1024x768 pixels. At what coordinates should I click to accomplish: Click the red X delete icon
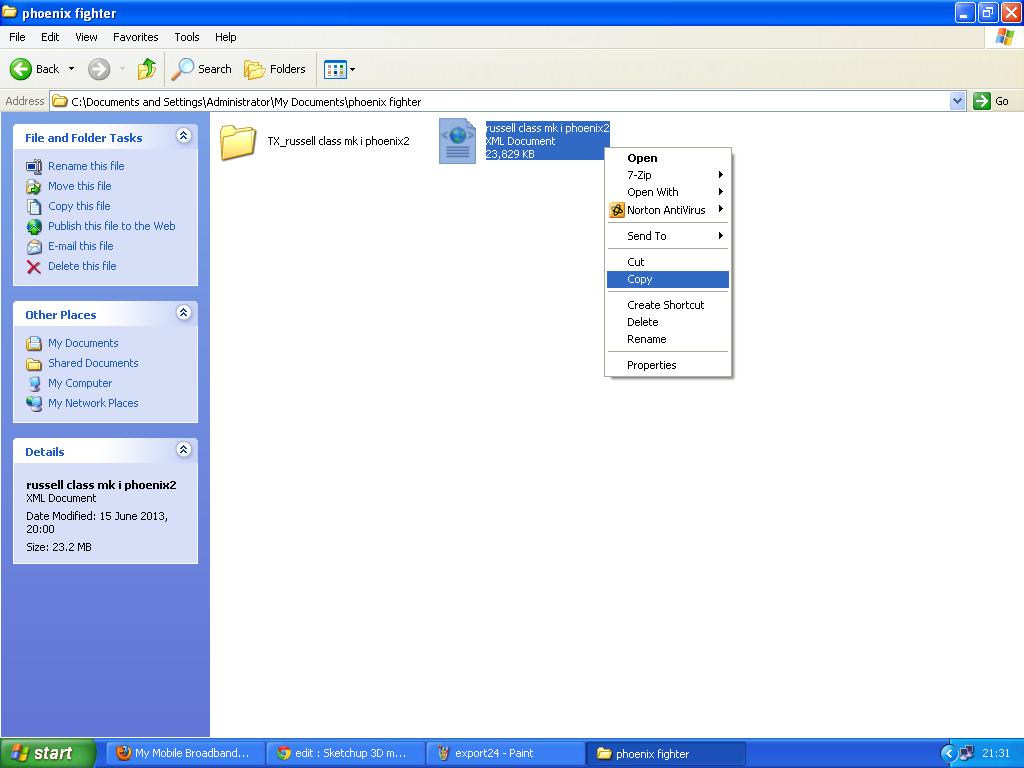[x=34, y=266]
